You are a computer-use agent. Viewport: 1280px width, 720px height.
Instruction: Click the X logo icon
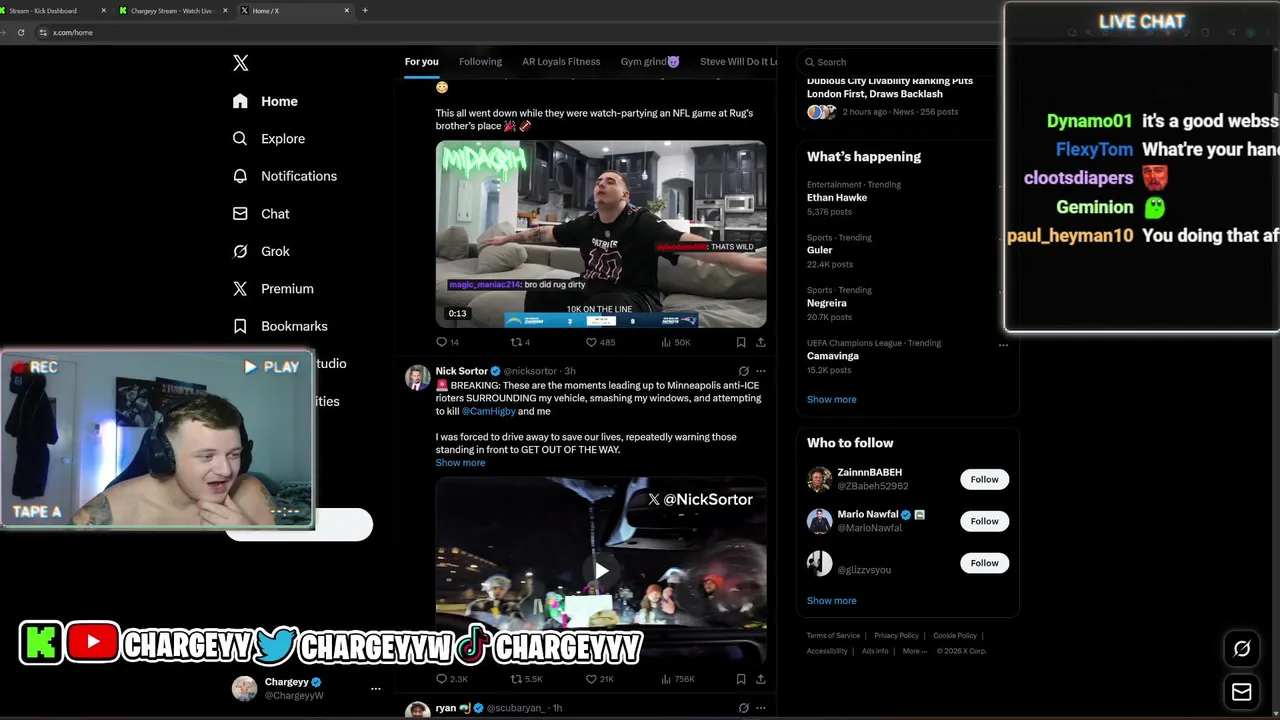(241, 63)
